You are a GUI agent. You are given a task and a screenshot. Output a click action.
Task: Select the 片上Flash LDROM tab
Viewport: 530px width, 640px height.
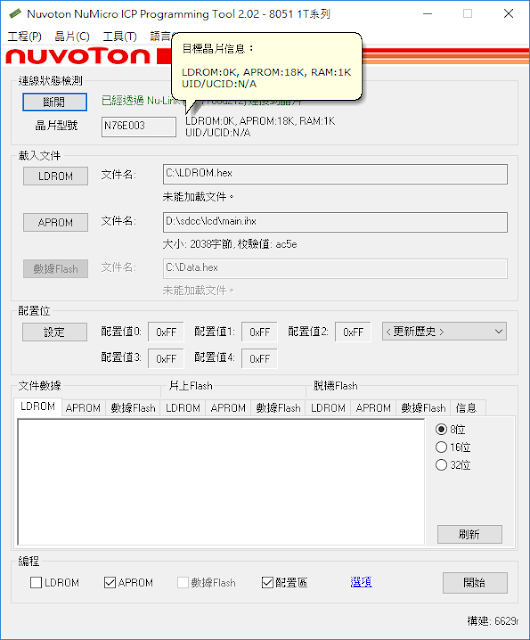point(183,408)
